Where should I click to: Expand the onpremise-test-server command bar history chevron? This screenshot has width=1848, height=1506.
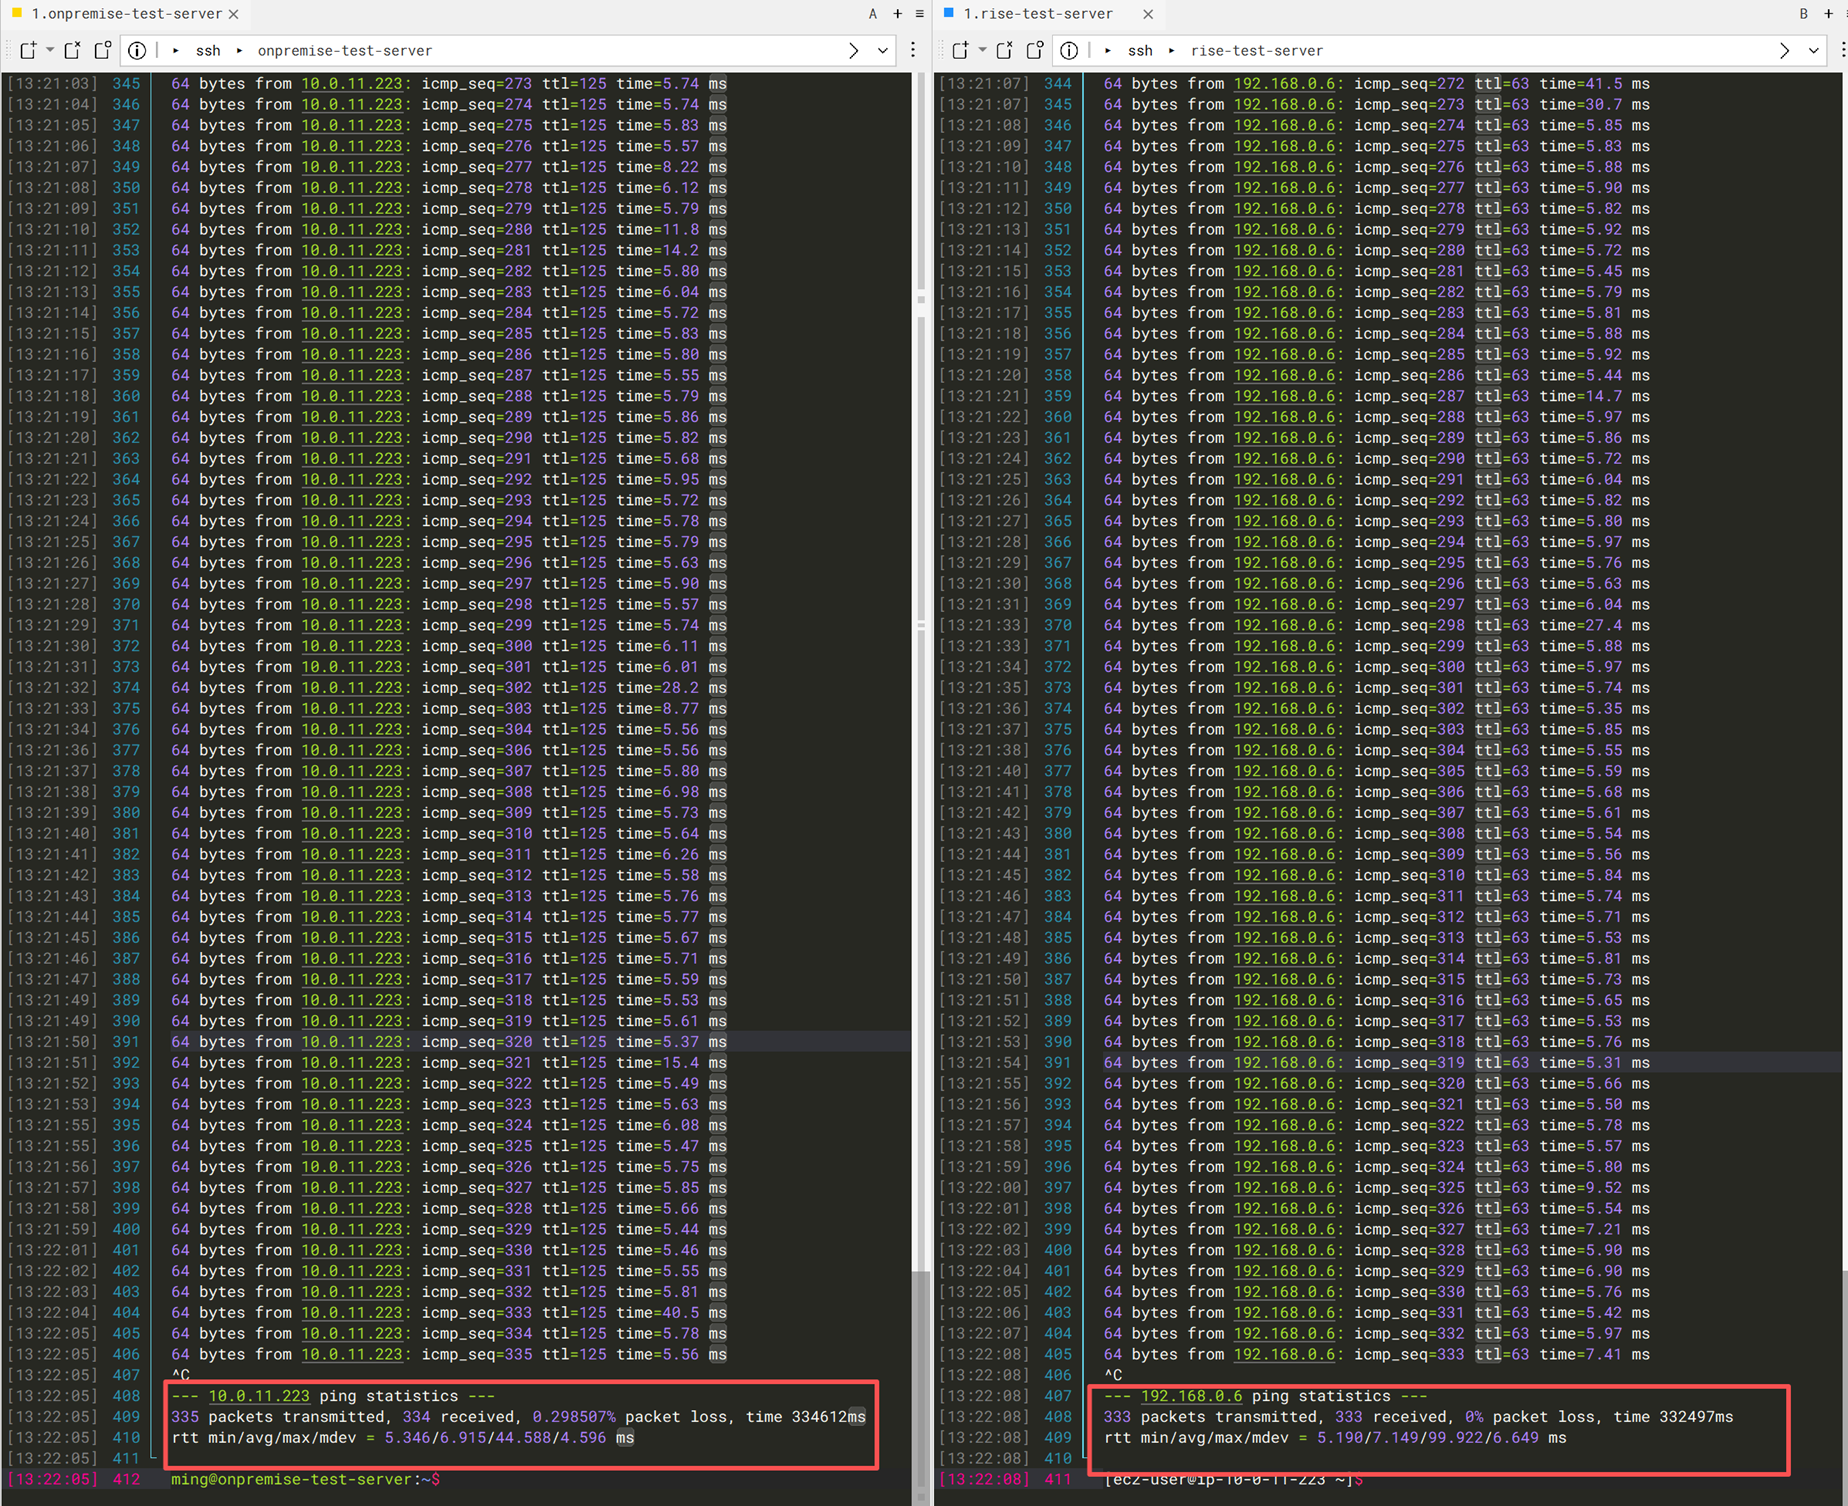tap(882, 50)
